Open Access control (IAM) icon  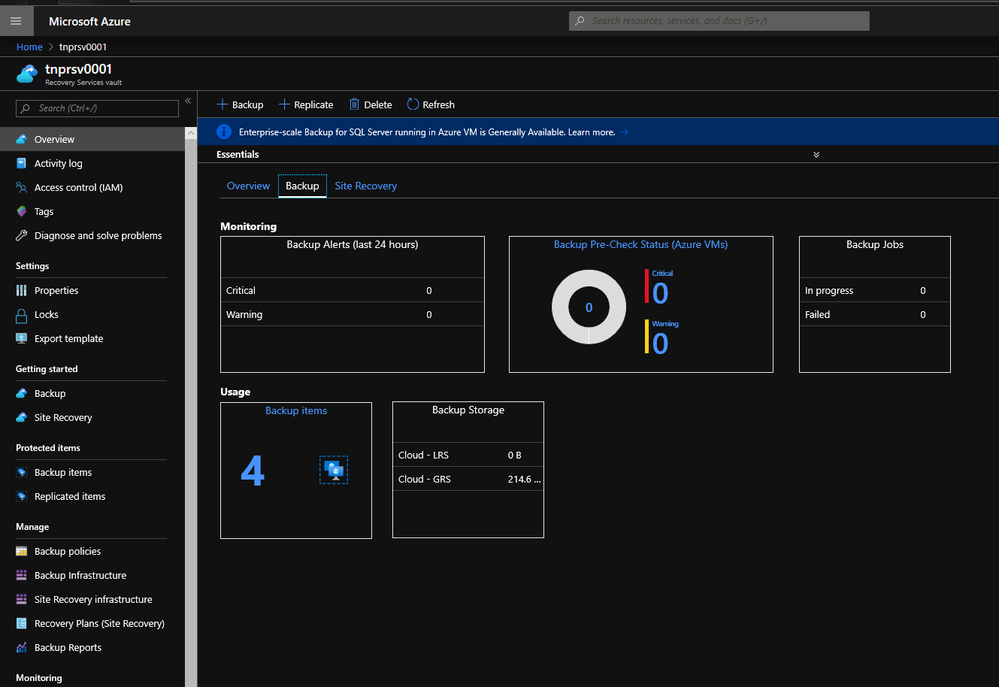tap(21, 187)
